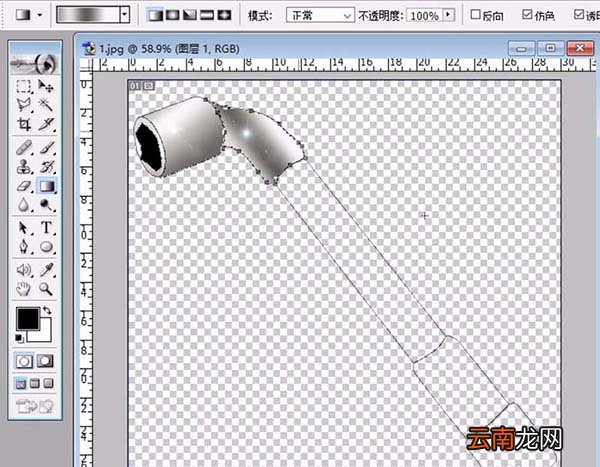Maximize the 1.jpg document window
Viewport: 600px width, 467px height.
coord(551,49)
